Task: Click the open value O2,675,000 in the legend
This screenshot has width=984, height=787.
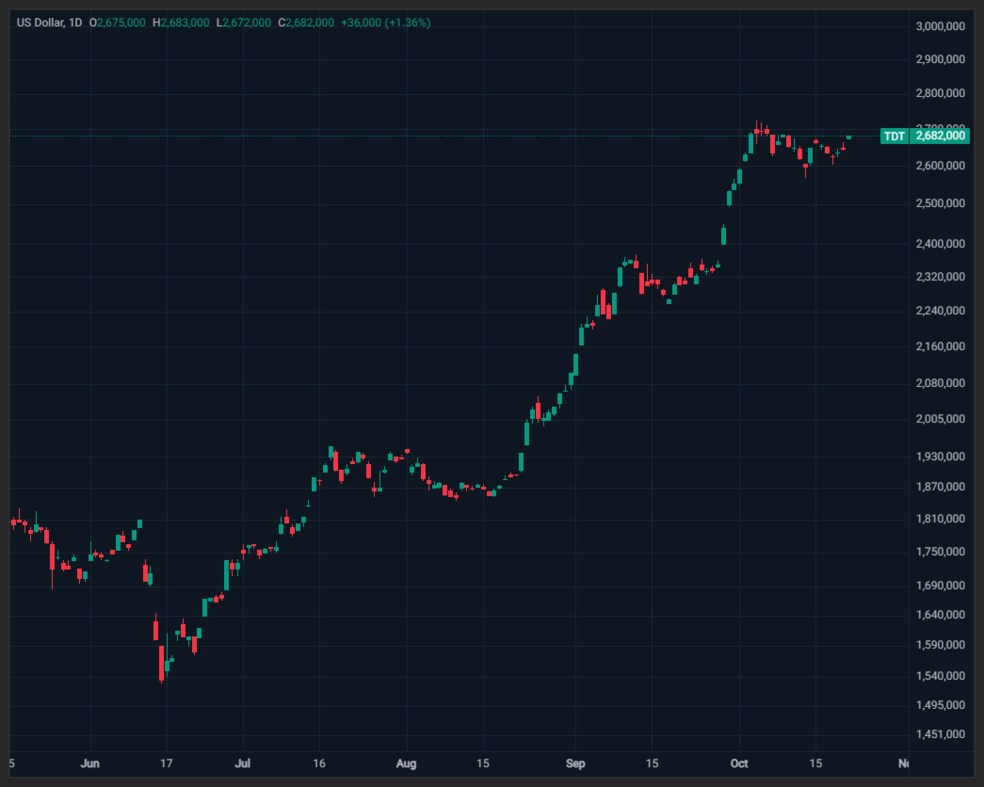Action: [117, 23]
